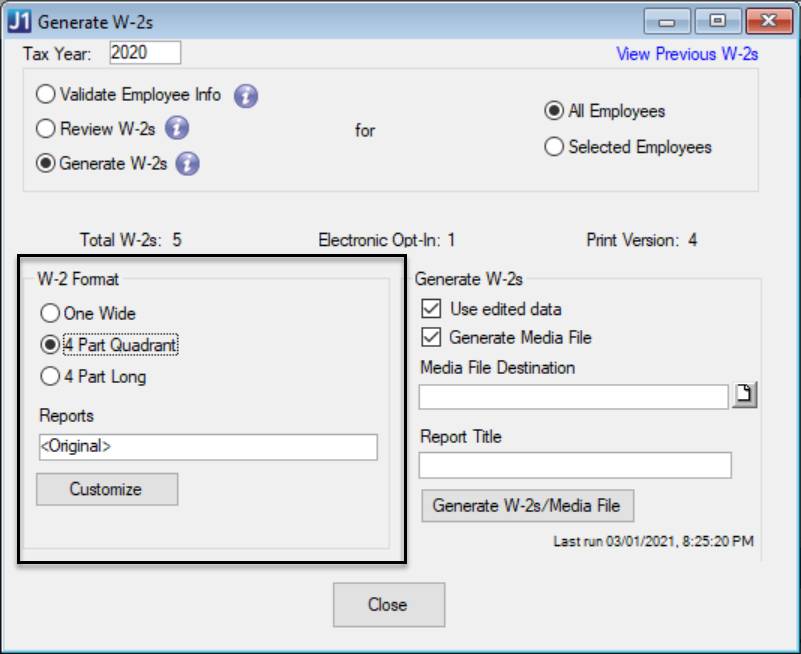Select Validate Employee Info radio button
This screenshot has height=654, width=801.
click(x=46, y=96)
